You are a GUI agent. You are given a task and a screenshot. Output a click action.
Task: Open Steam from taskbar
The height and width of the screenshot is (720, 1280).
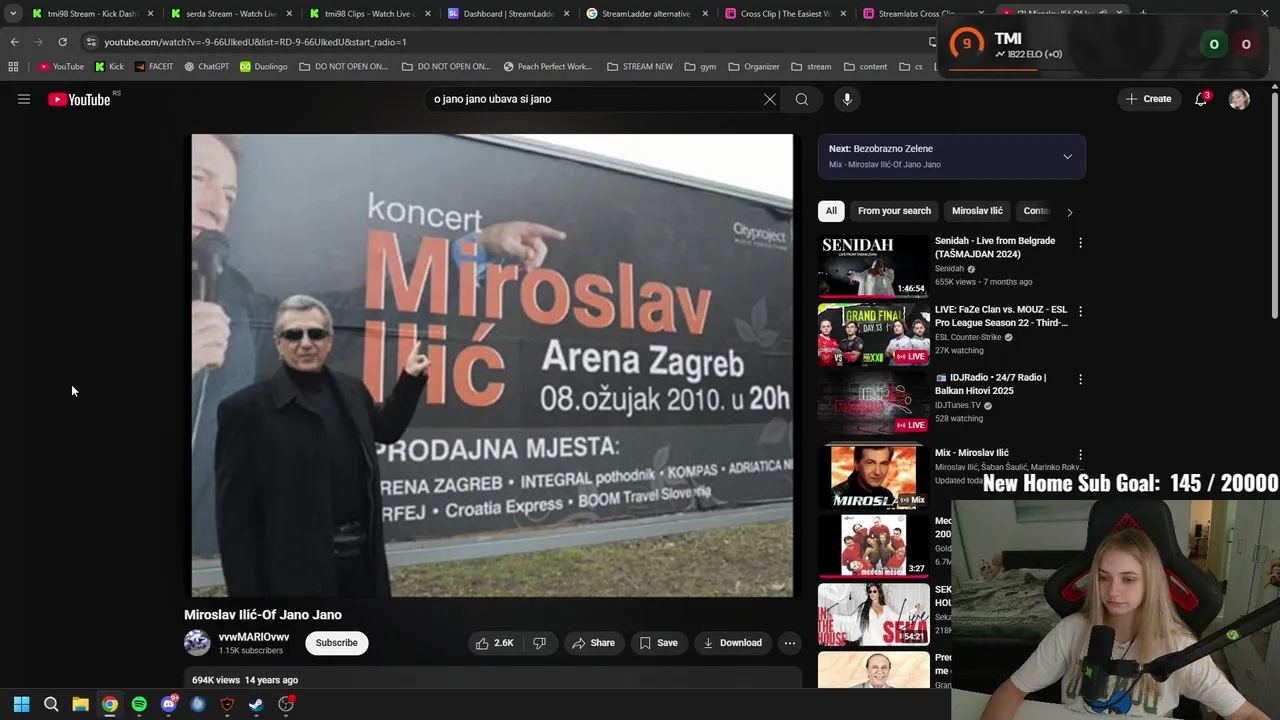point(256,704)
